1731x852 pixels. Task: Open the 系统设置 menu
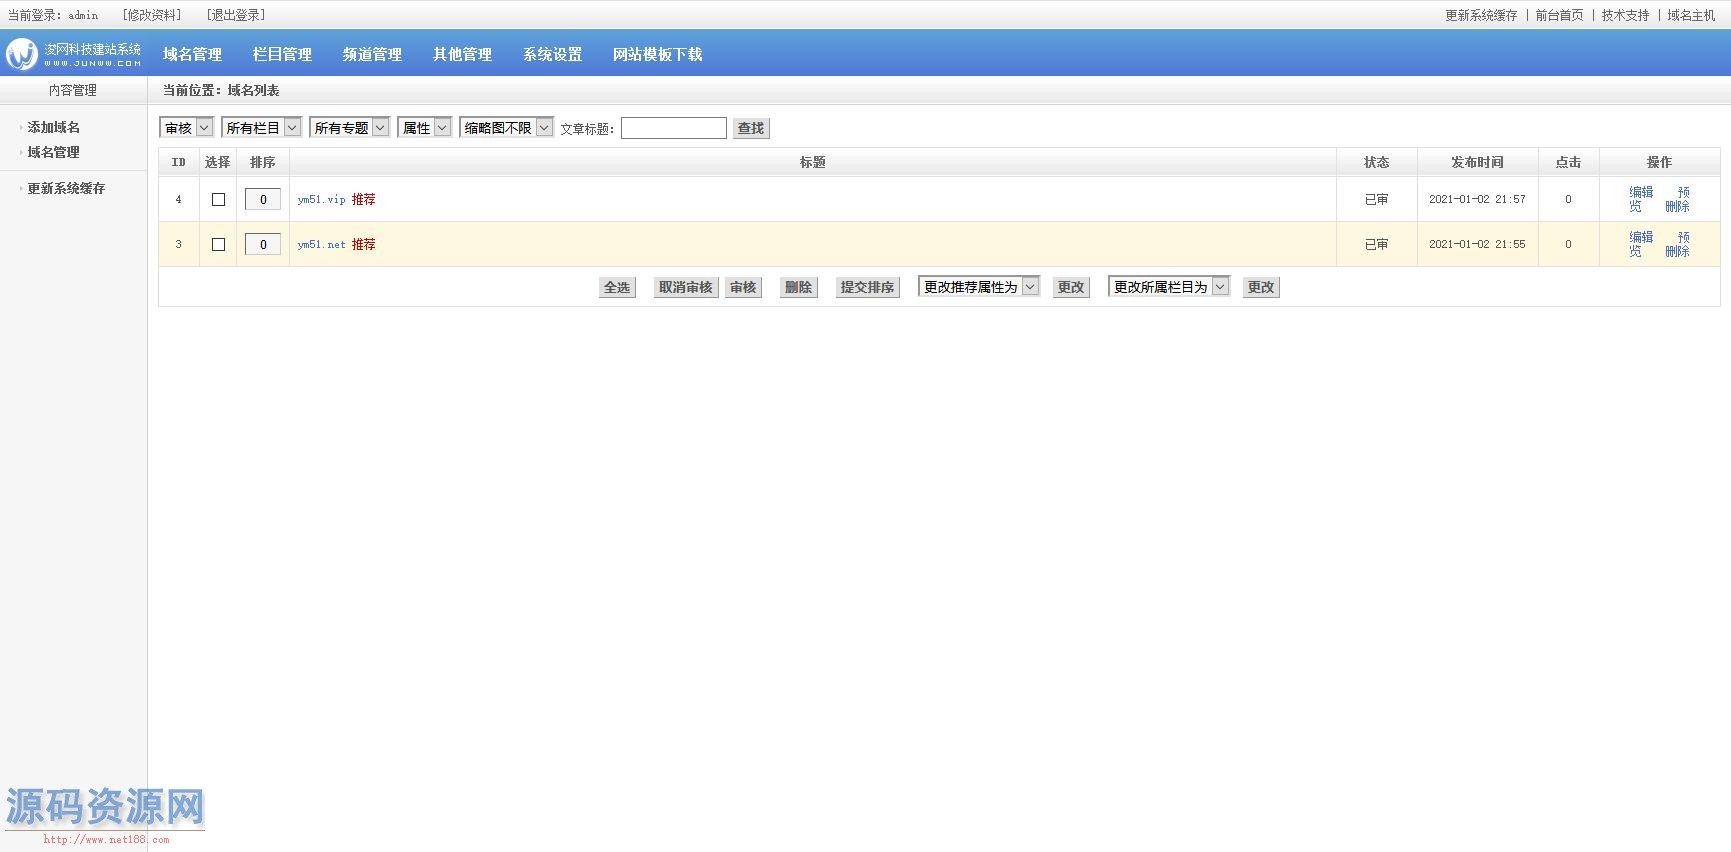(x=553, y=54)
